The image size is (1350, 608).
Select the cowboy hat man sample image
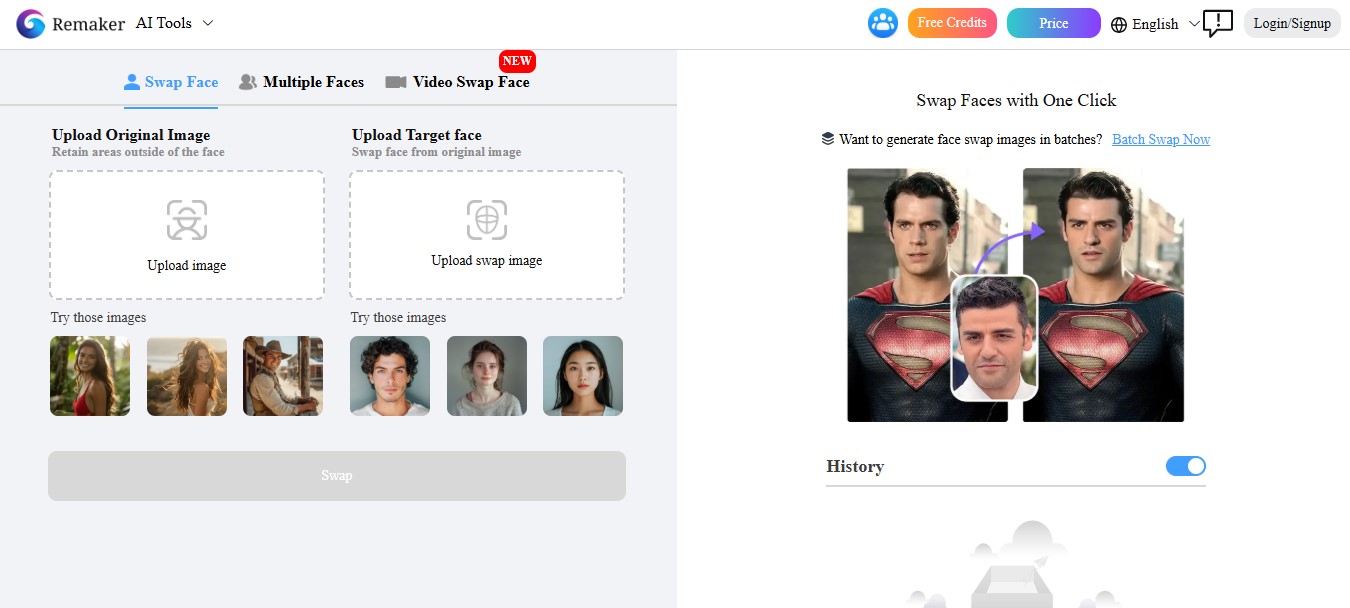283,376
